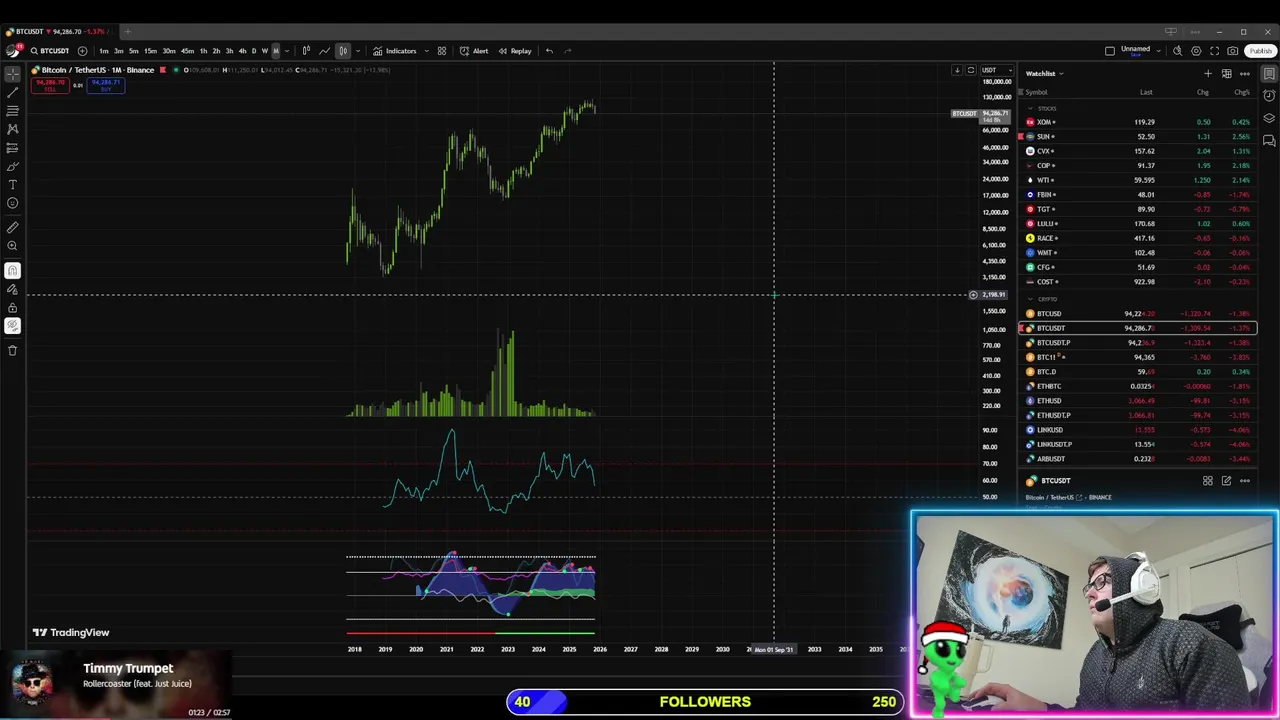Open a new browser tab

pyautogui.click(x=127, y=32)
